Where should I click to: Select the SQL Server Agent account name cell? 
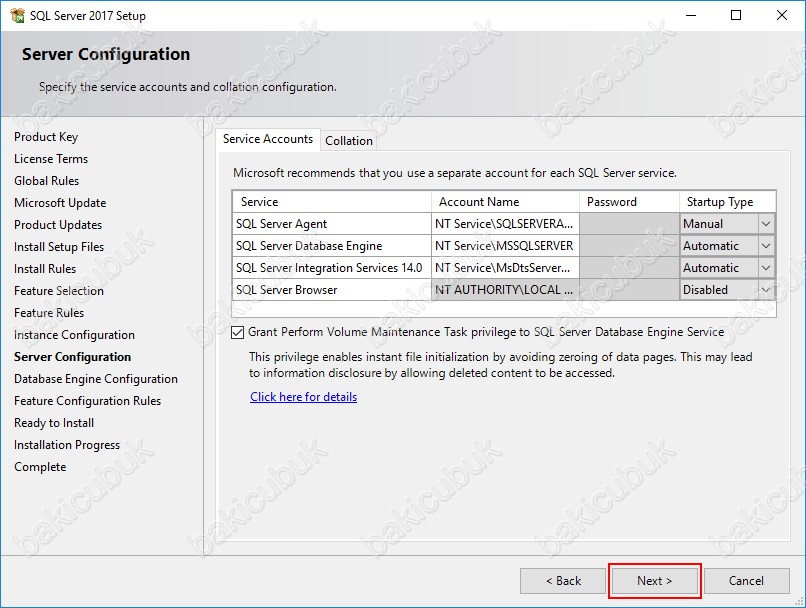505,224
